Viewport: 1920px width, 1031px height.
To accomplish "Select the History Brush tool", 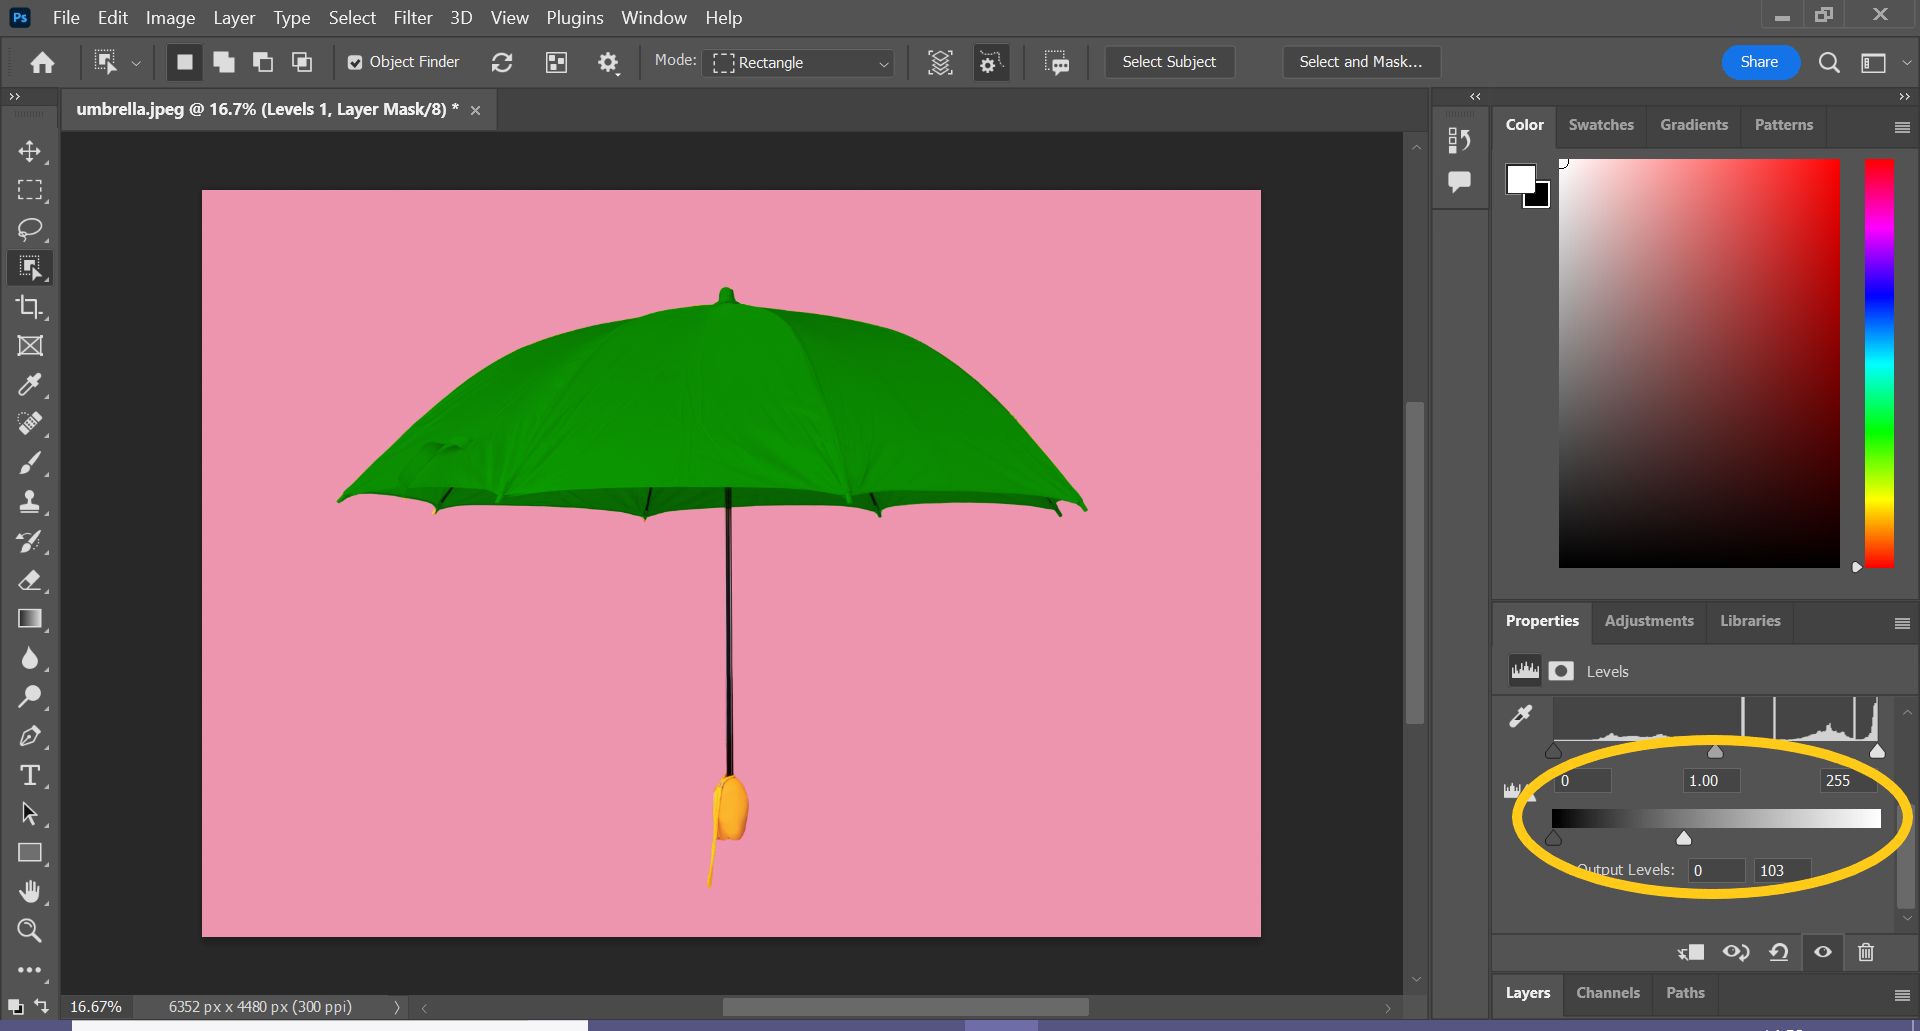I will click(x=30, y=541).
